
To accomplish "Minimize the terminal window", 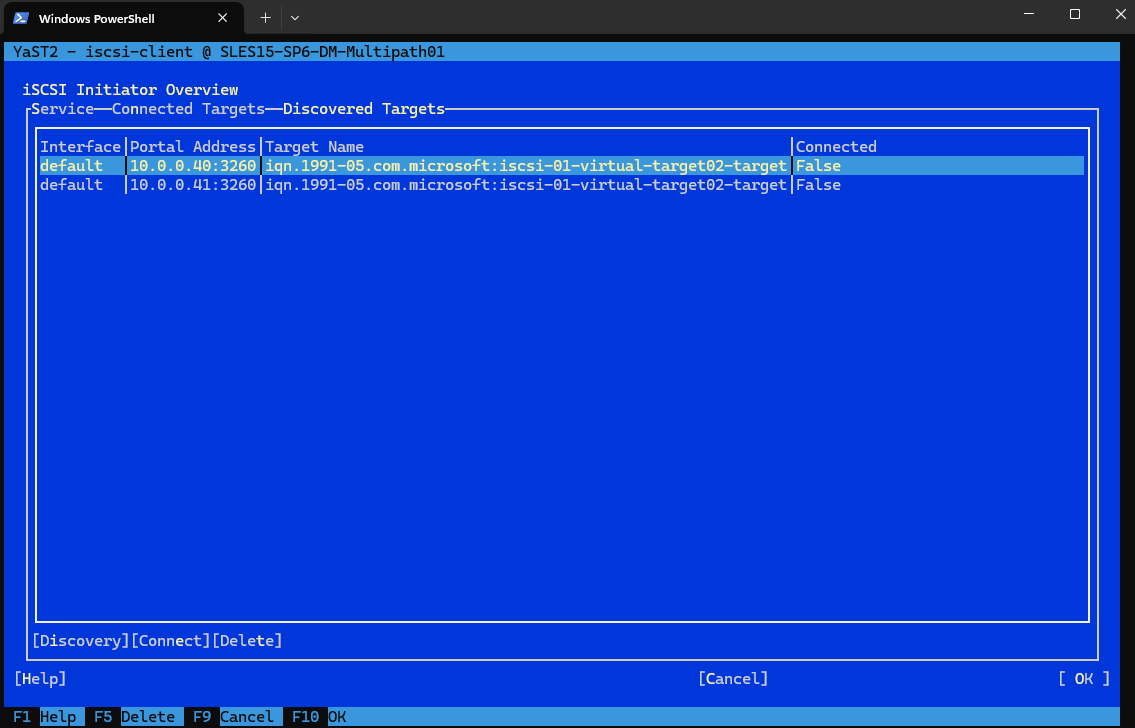I will tap(1029, 14).
